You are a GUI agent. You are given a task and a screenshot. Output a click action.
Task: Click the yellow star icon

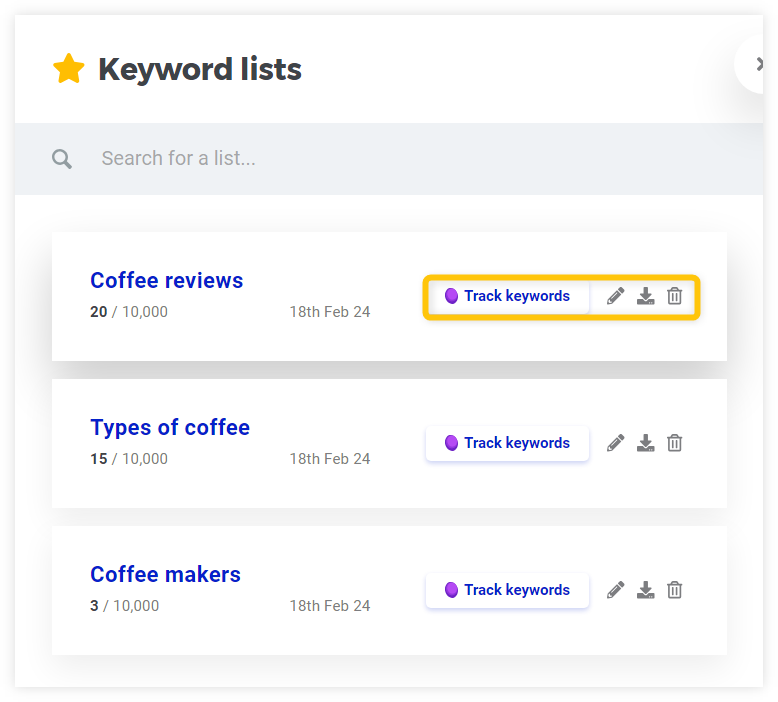(x=69, y=70)
